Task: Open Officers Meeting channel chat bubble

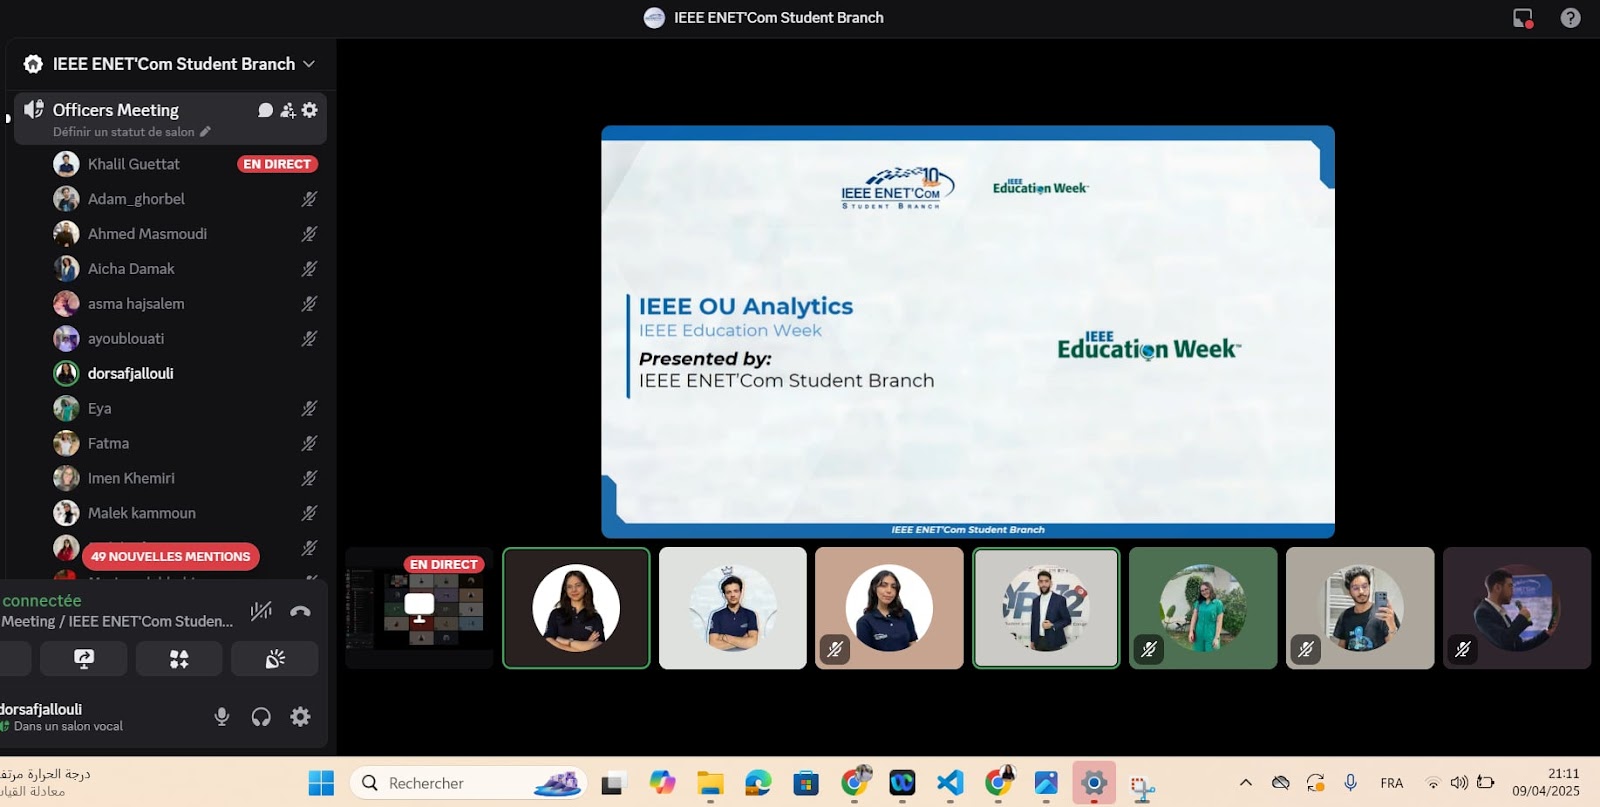Action: pyautogui.click(x=265, y=110)
